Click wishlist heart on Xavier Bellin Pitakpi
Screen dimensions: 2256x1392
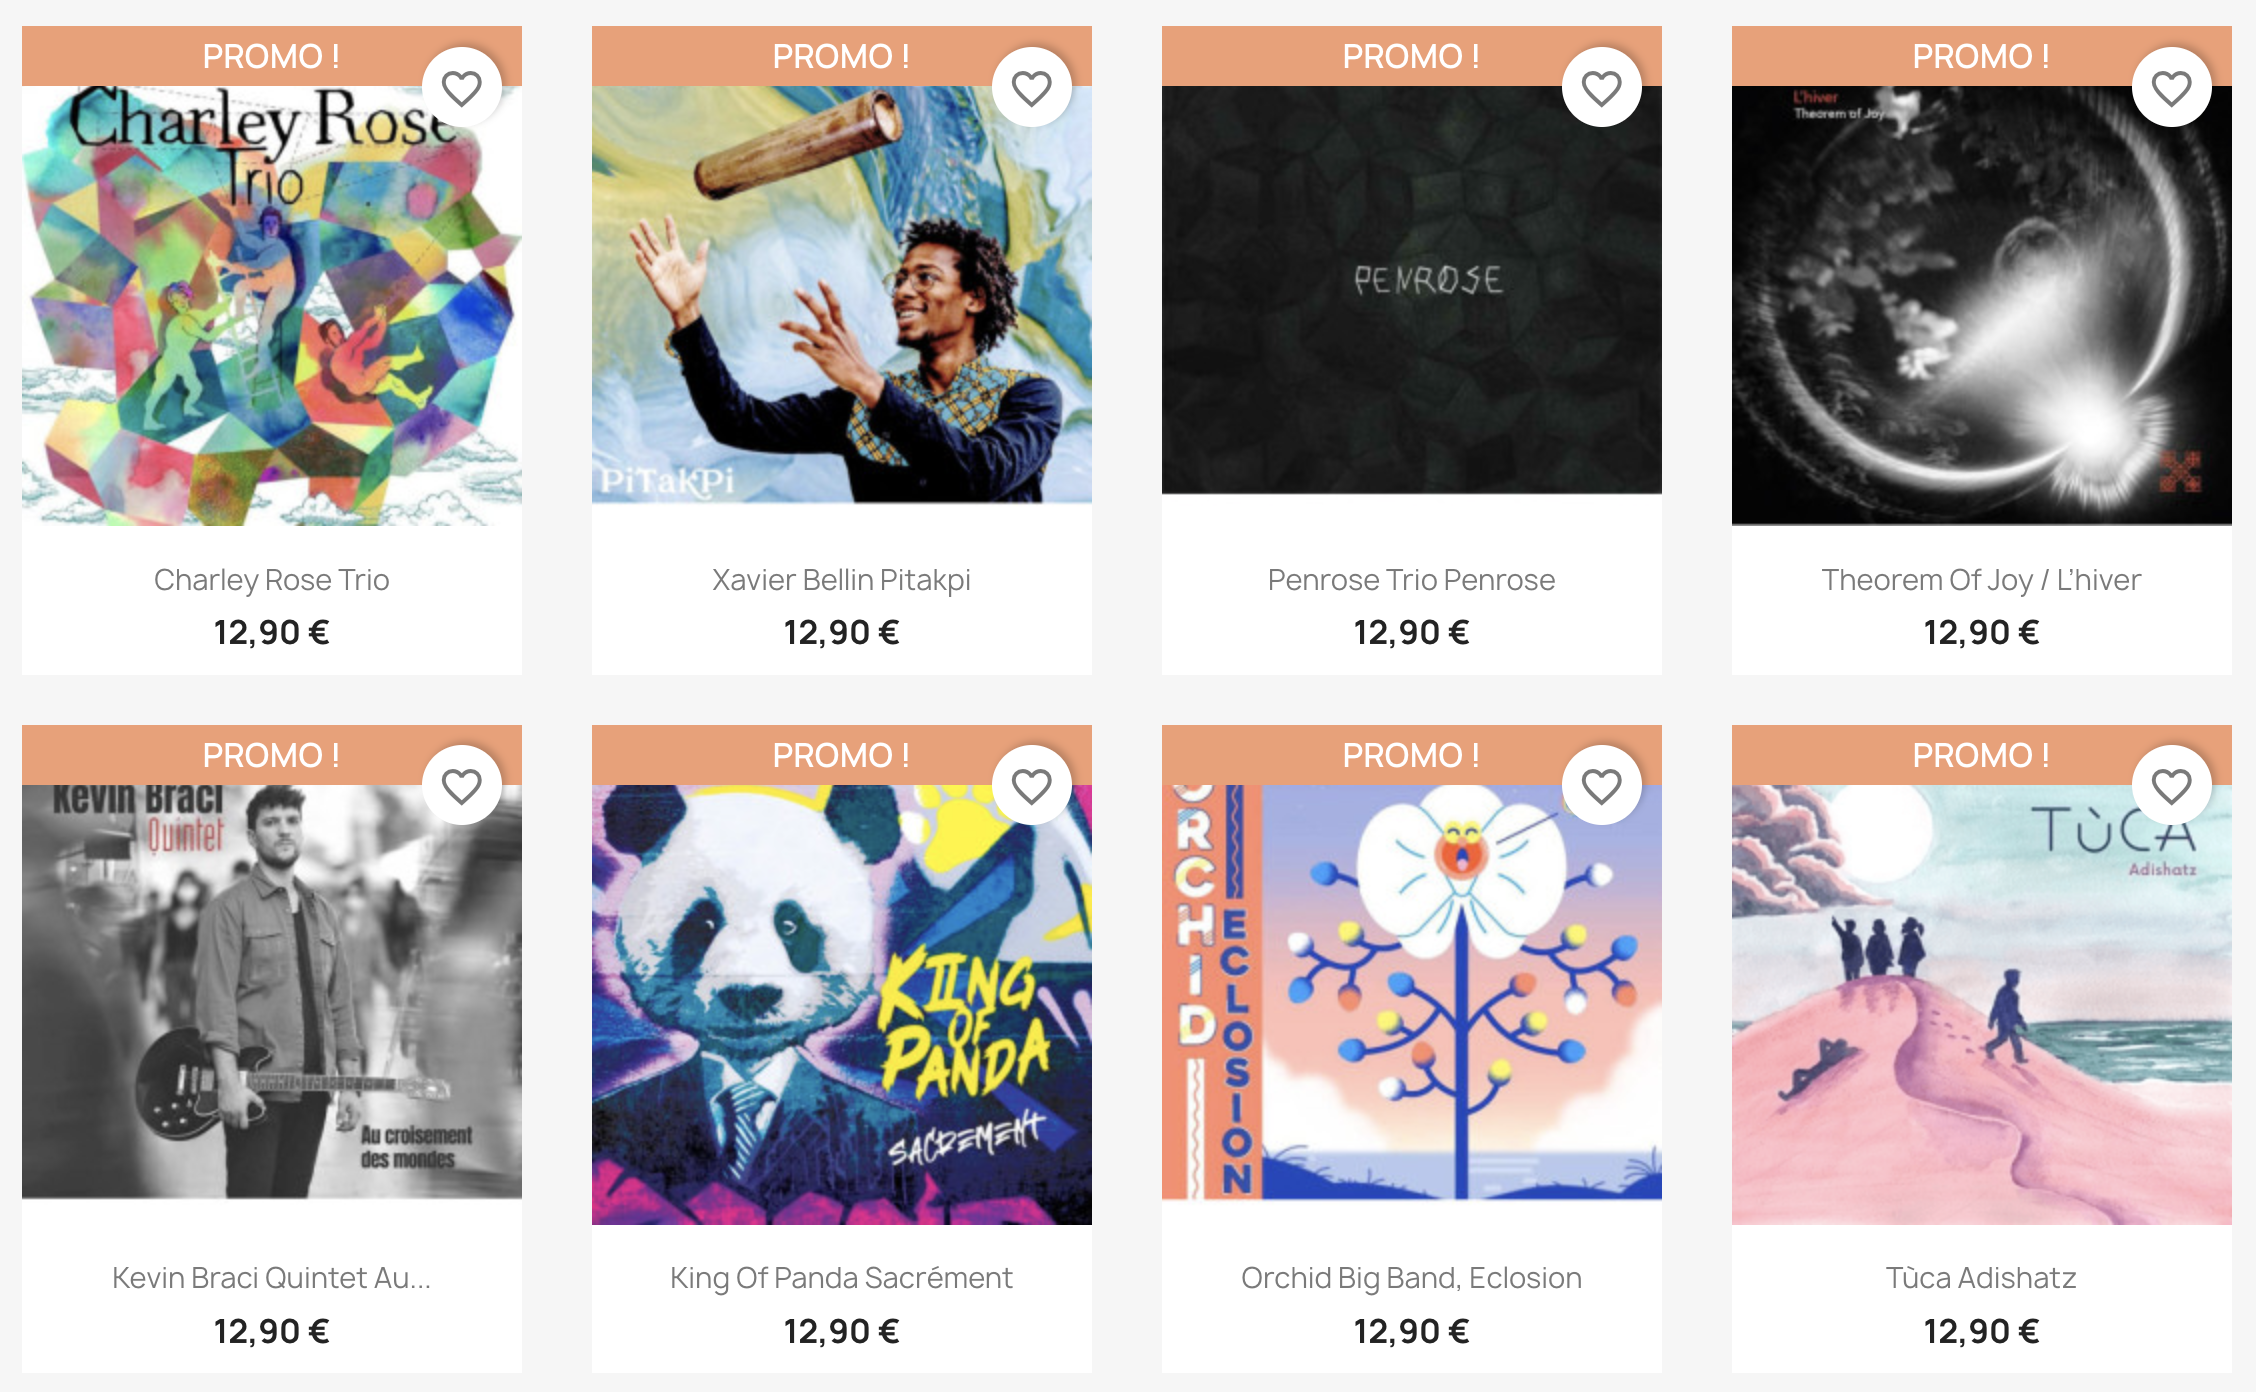click(1031, 88)
